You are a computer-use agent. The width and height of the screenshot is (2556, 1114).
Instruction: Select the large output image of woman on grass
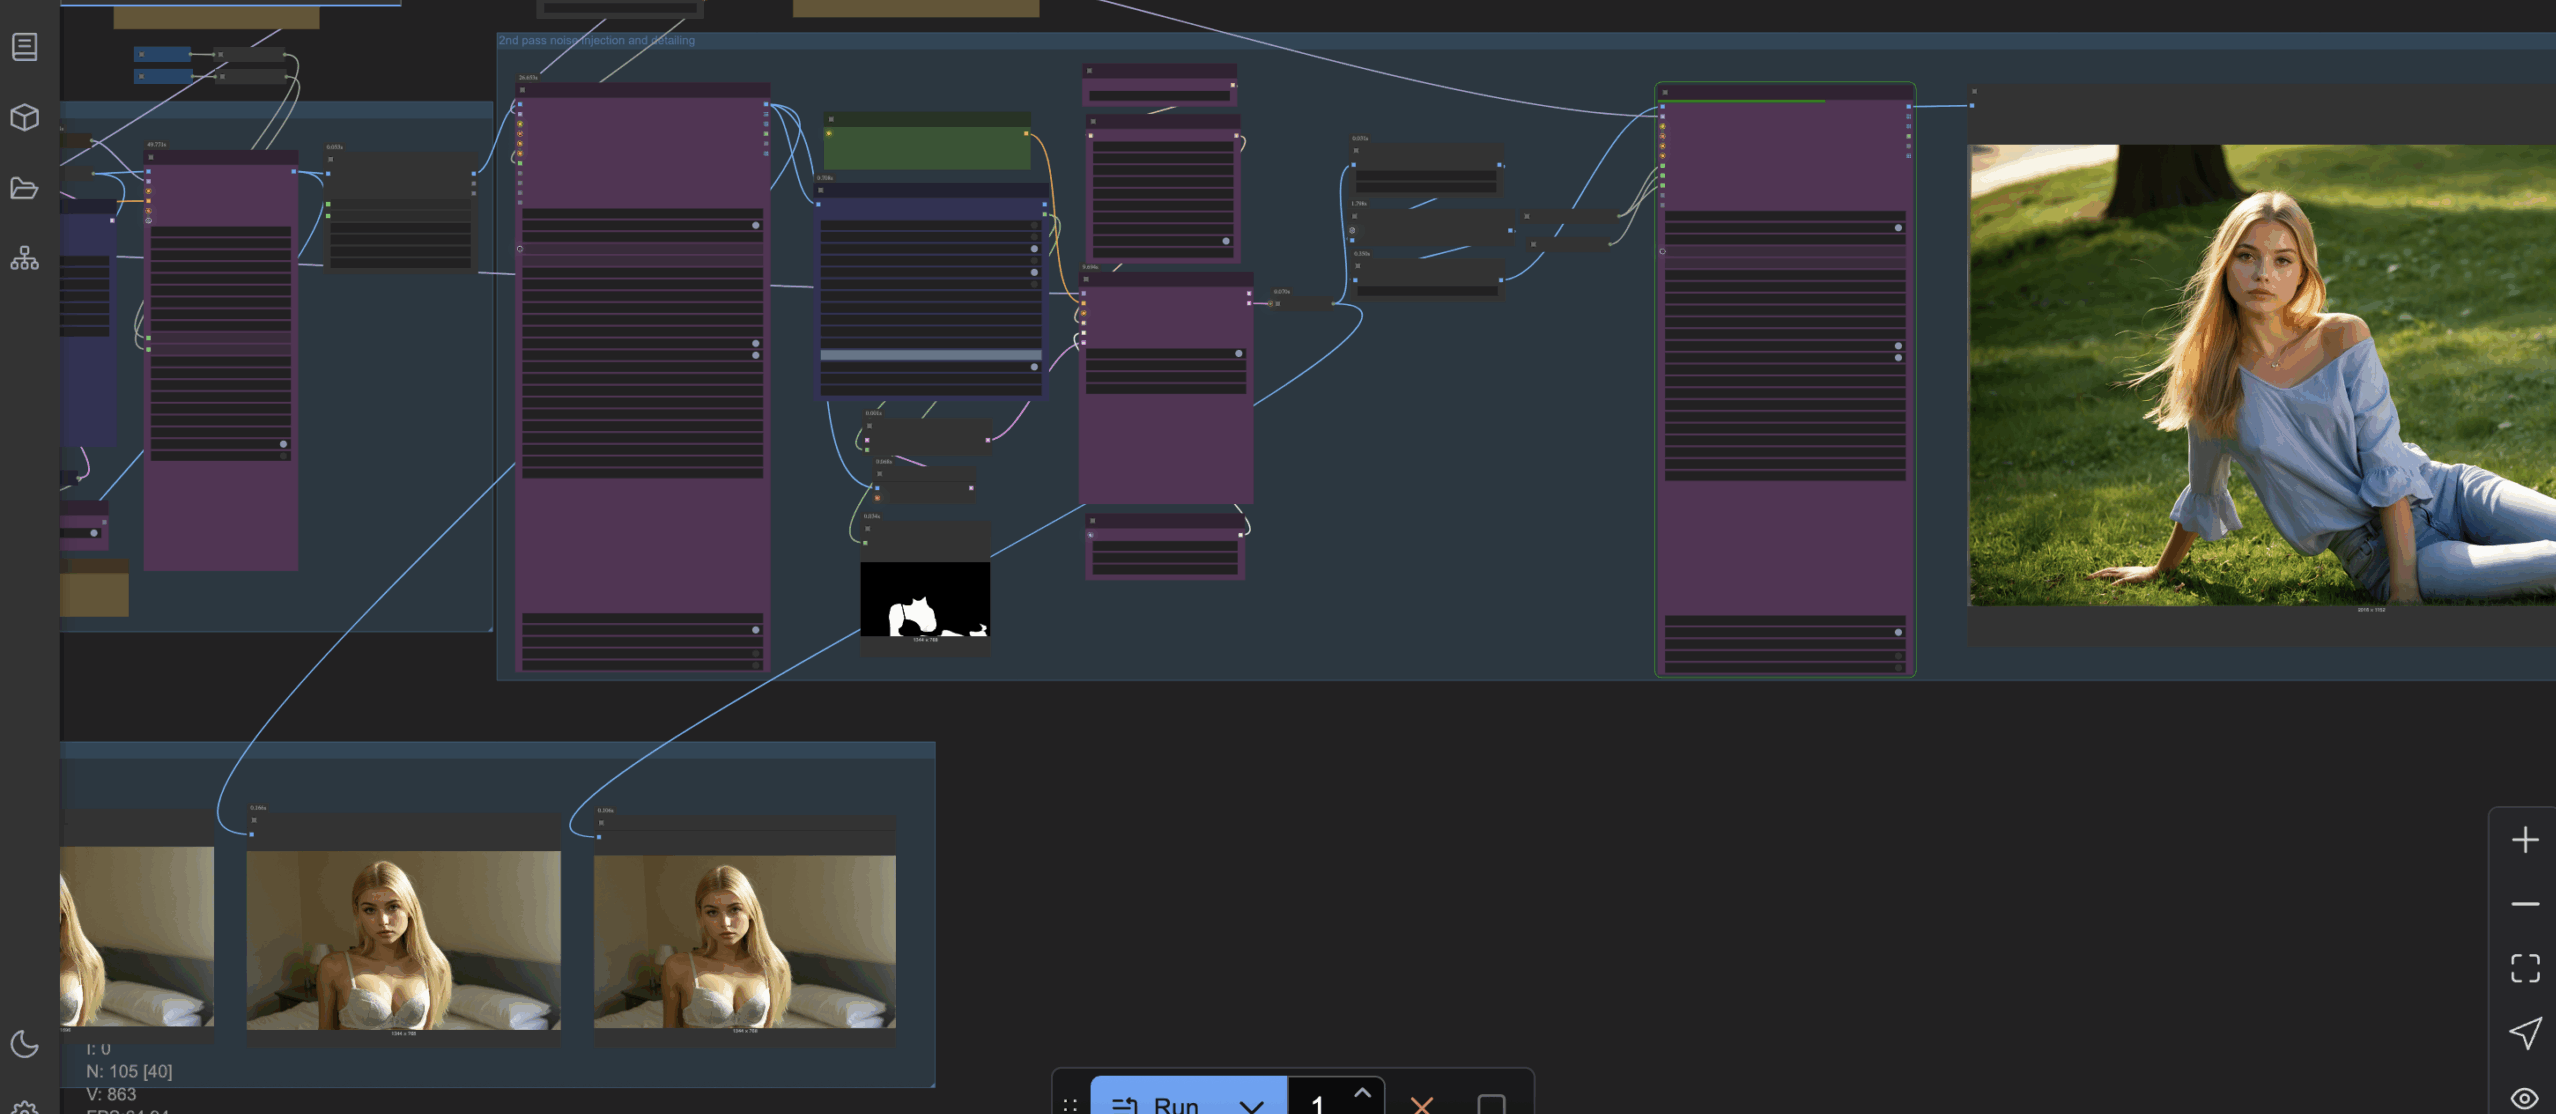tap(2262, 375)
